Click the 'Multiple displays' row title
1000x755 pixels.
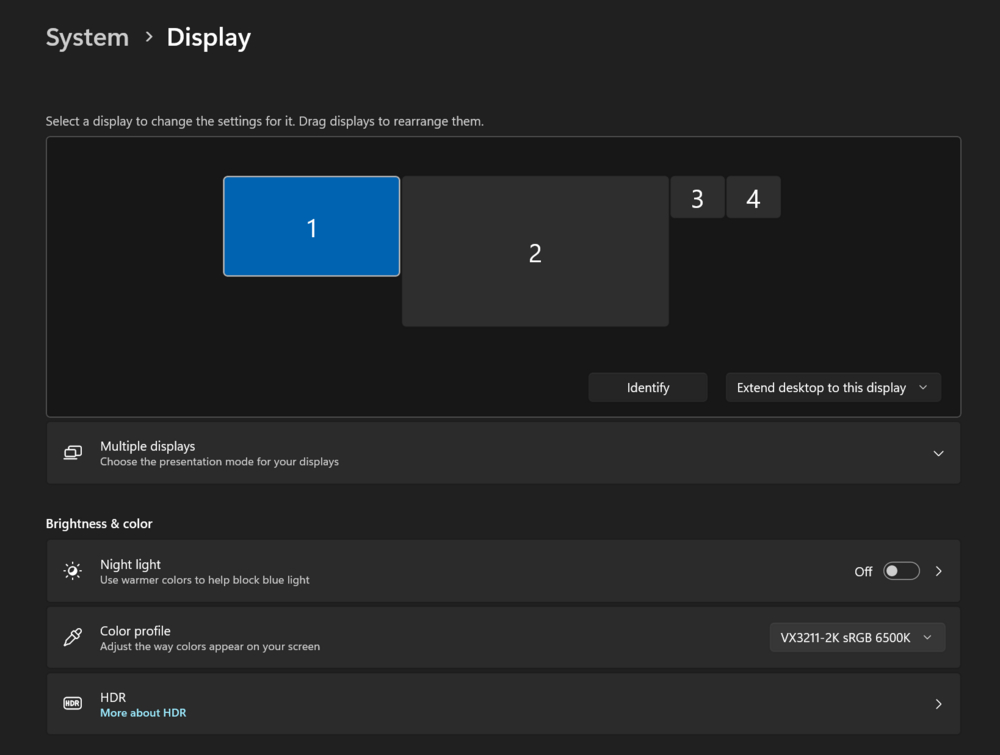tap(147, 446)
